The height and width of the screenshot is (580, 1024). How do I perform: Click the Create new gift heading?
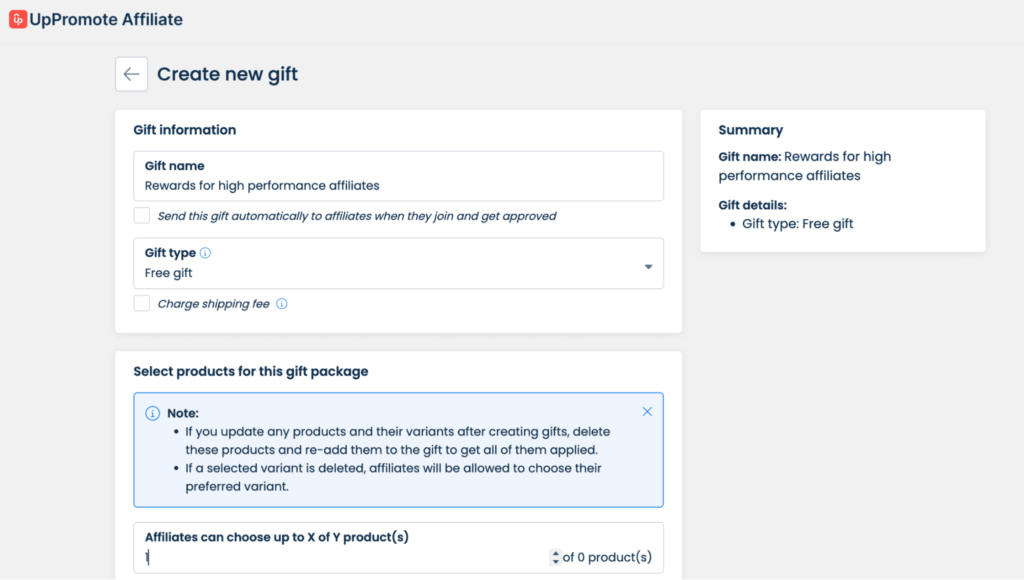pos(227,74)
